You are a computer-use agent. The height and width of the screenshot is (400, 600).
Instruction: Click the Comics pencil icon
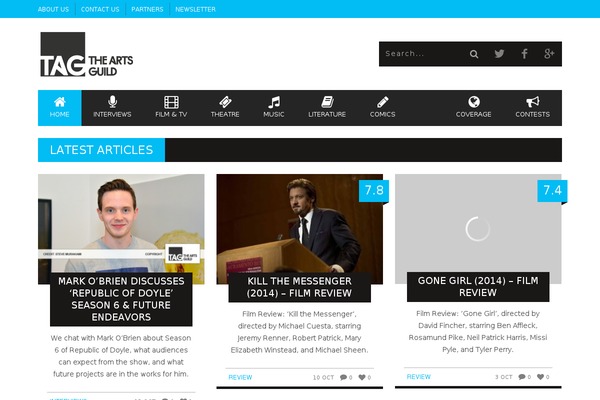click(382, 102)
